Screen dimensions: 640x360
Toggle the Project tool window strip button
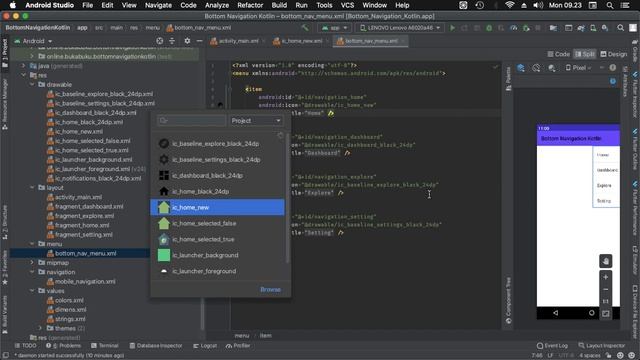5,53
